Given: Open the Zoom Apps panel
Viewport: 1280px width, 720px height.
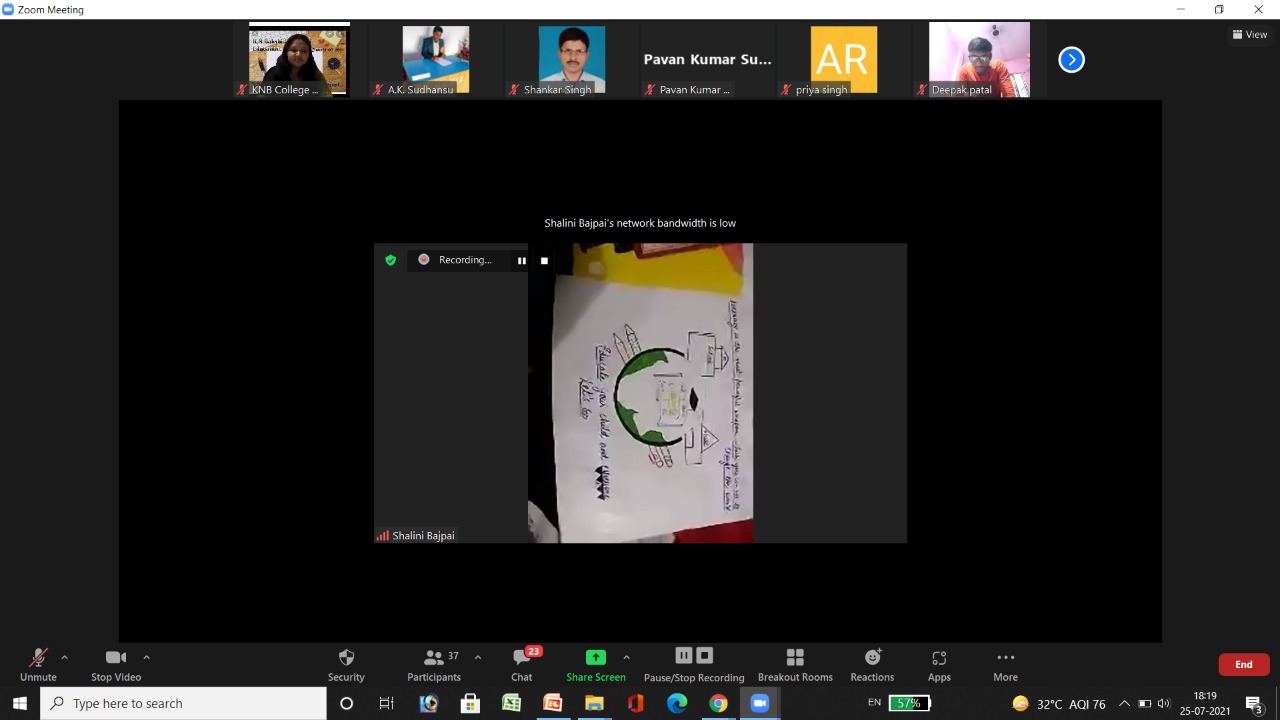Looking at the screenshot, I should point(939,665).
